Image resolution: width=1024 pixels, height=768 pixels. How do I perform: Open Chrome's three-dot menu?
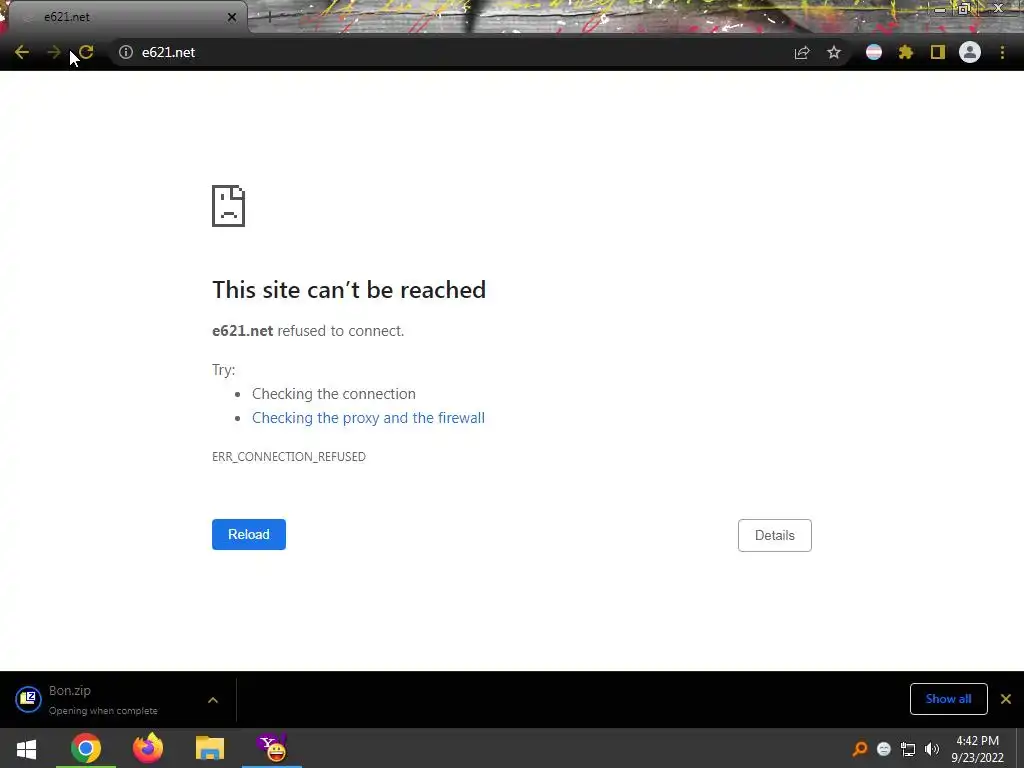pyautogui.click(x=1002, y=52)
